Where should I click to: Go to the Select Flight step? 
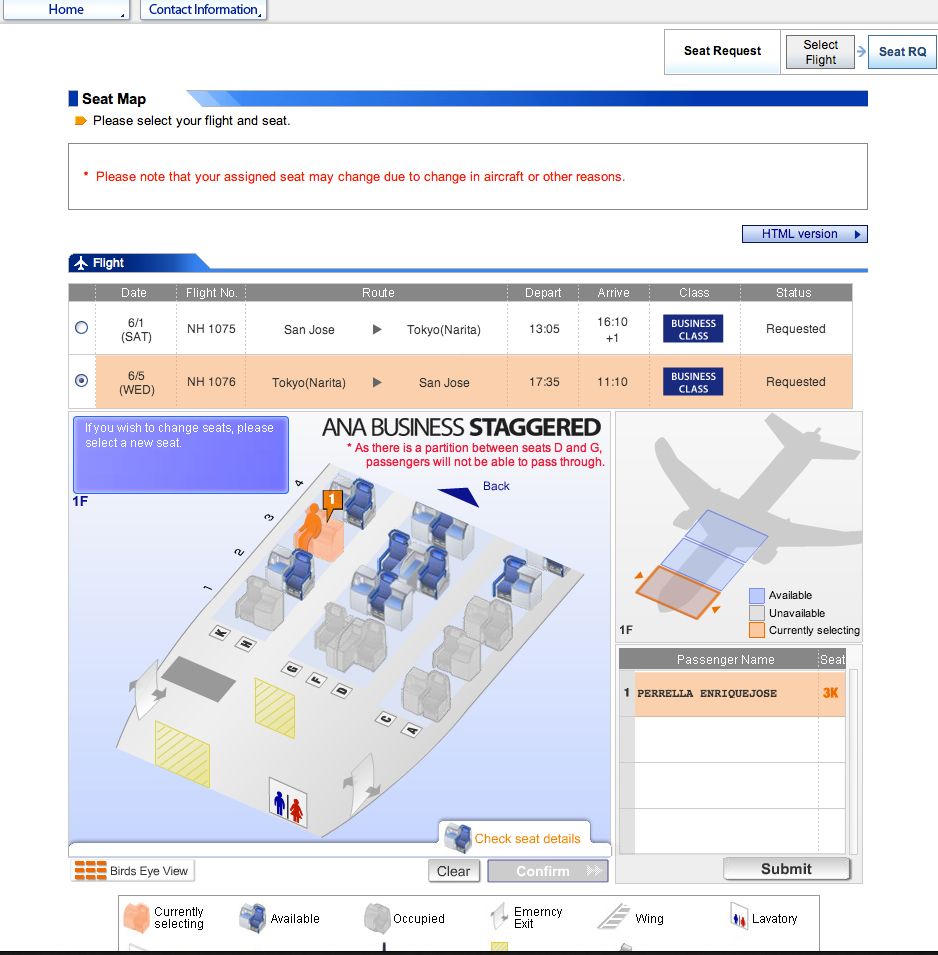tap(820, 52)
